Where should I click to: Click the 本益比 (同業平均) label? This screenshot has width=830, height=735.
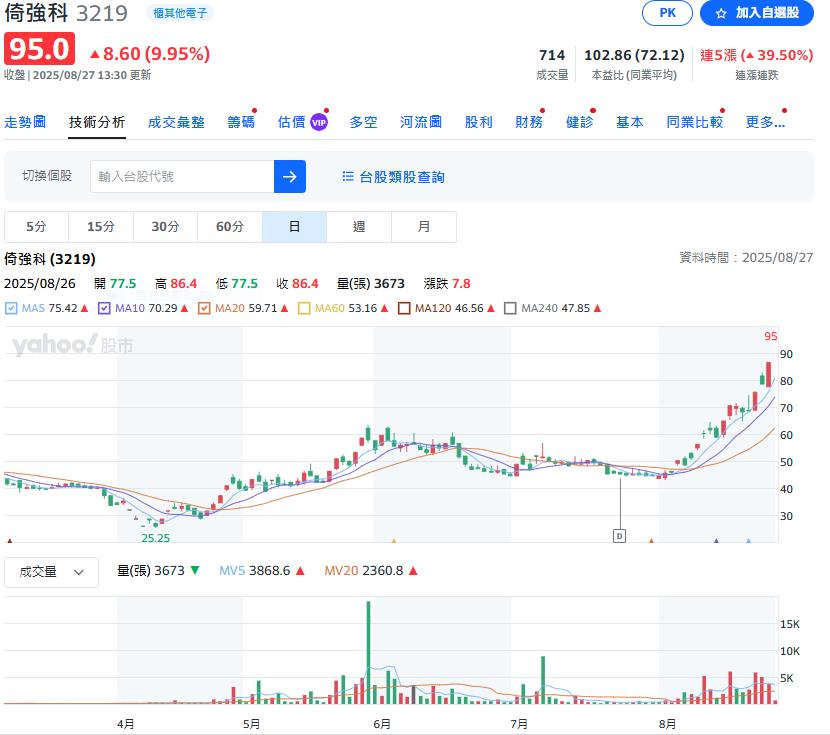coord(634,75)
